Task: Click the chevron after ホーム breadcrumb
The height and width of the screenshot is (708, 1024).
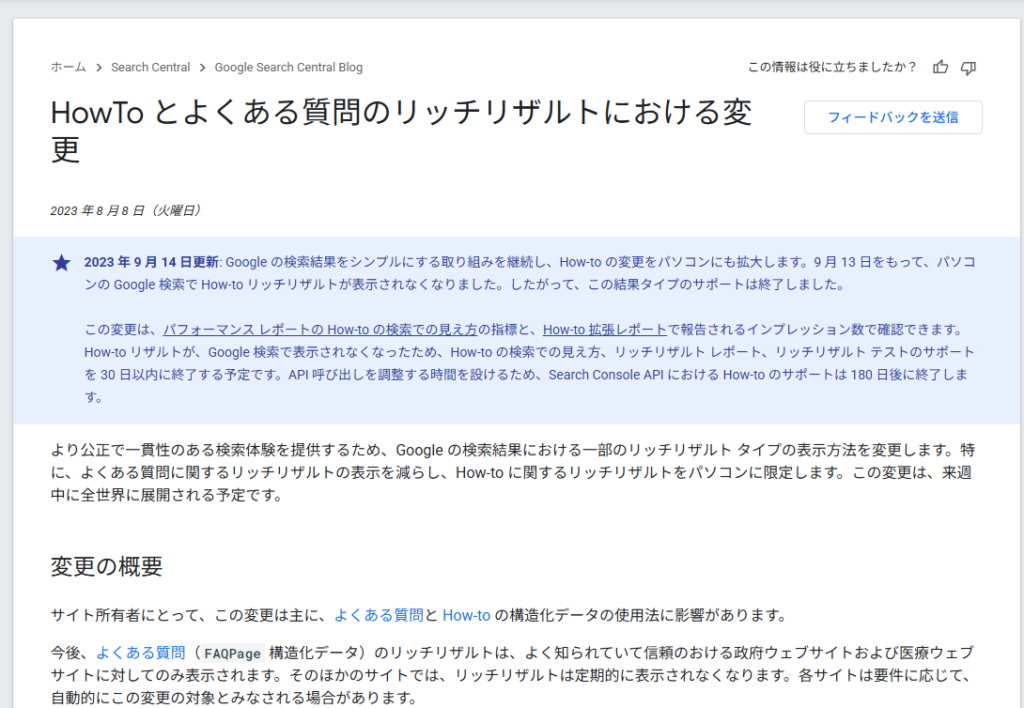Action: (x=99, y=68)
